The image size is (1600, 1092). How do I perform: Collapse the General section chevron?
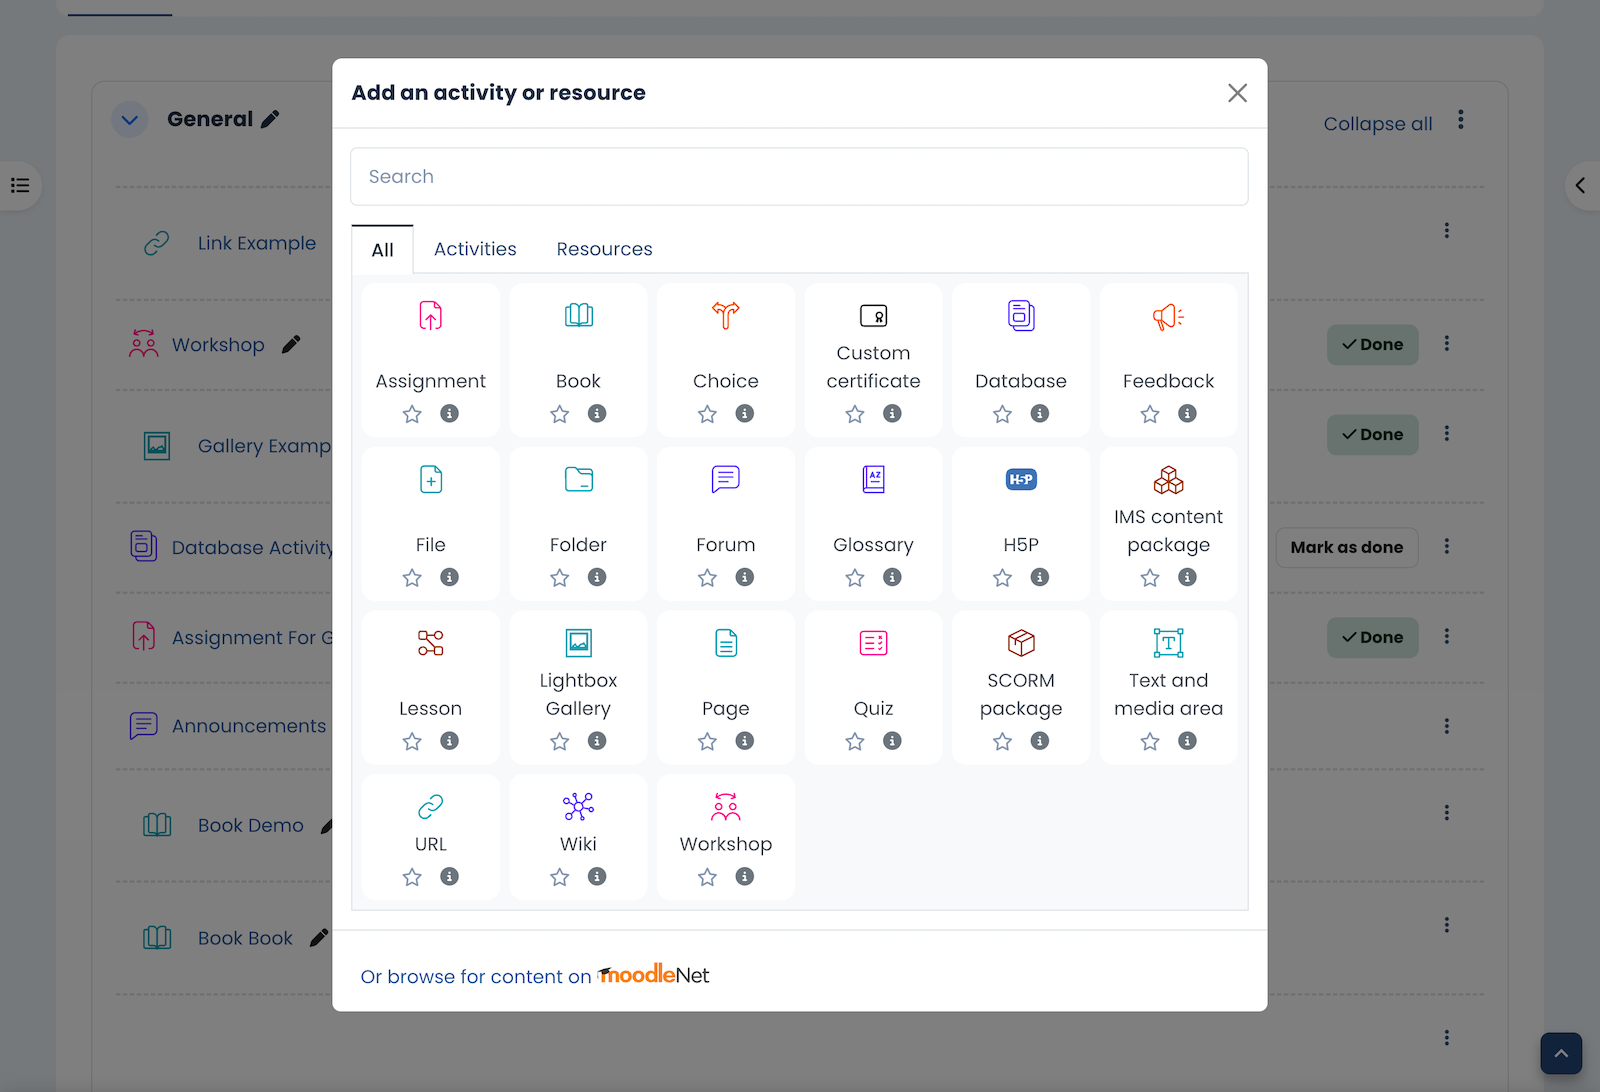tap(130, 120)
